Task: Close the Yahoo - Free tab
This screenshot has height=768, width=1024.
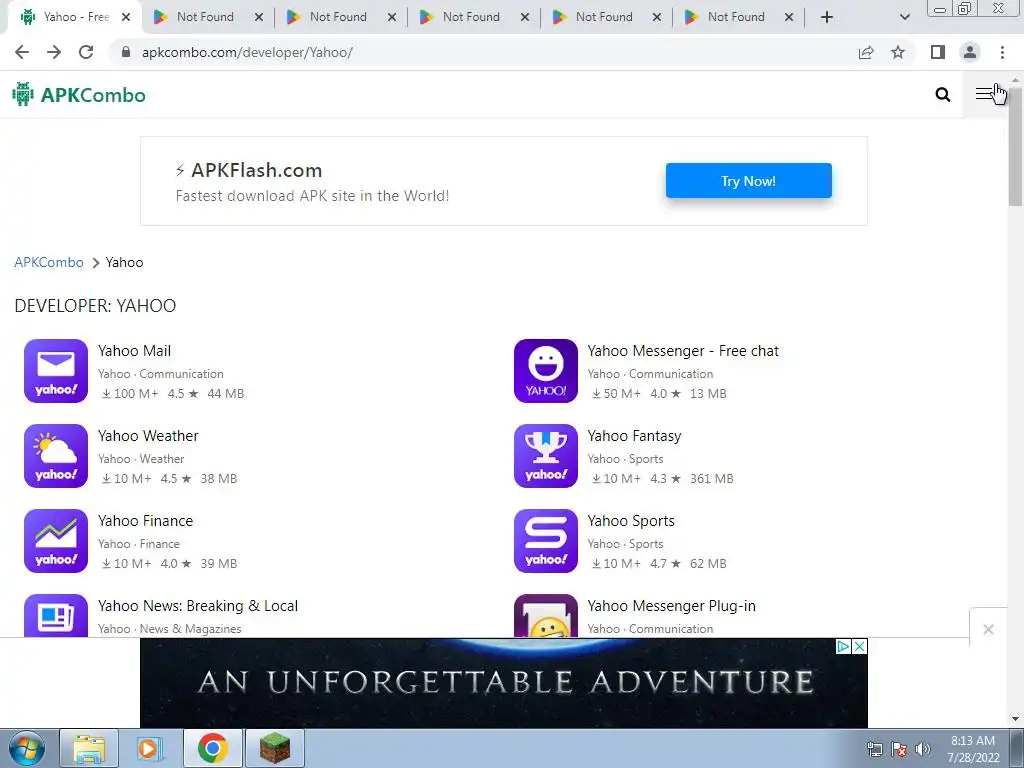Action: click(x=126, y=17)
